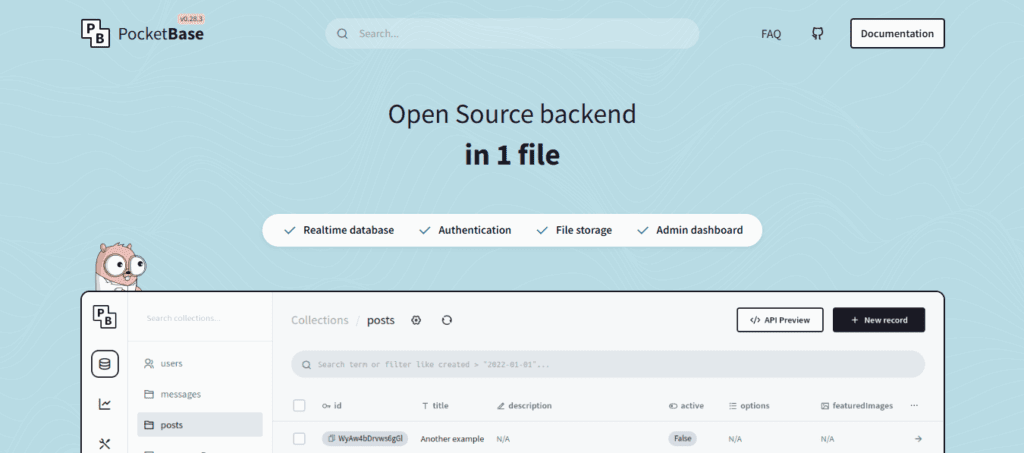Click the Go gopher mascot image

coord(120,266)
